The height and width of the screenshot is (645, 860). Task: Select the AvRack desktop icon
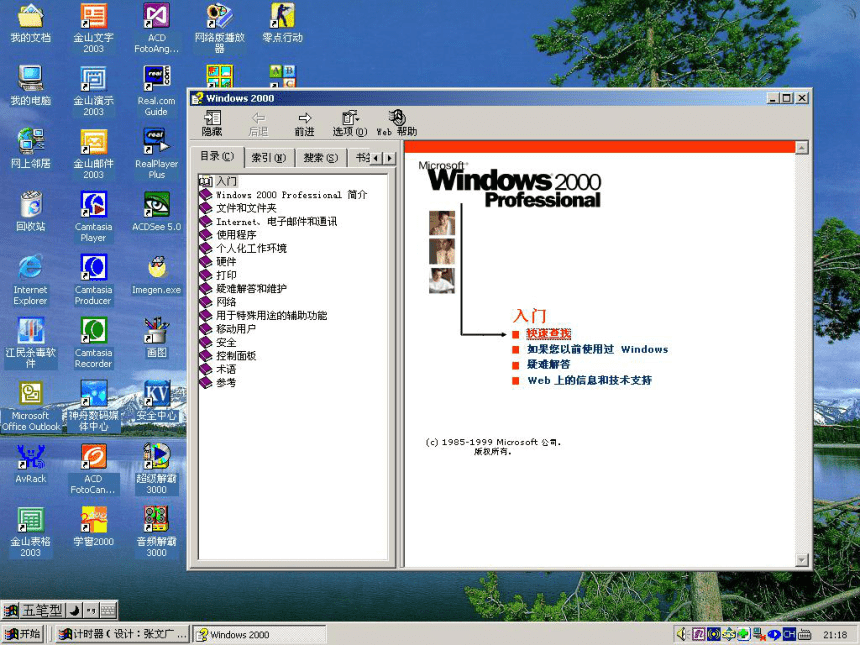pos(31,464)
